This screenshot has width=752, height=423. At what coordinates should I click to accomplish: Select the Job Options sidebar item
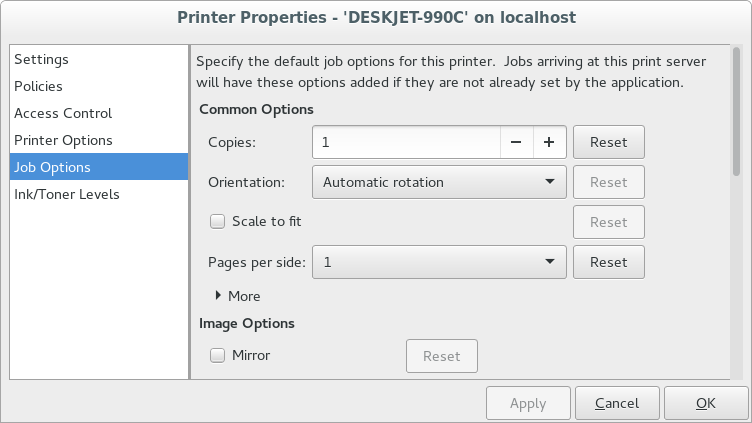click(x=52, y=168)
